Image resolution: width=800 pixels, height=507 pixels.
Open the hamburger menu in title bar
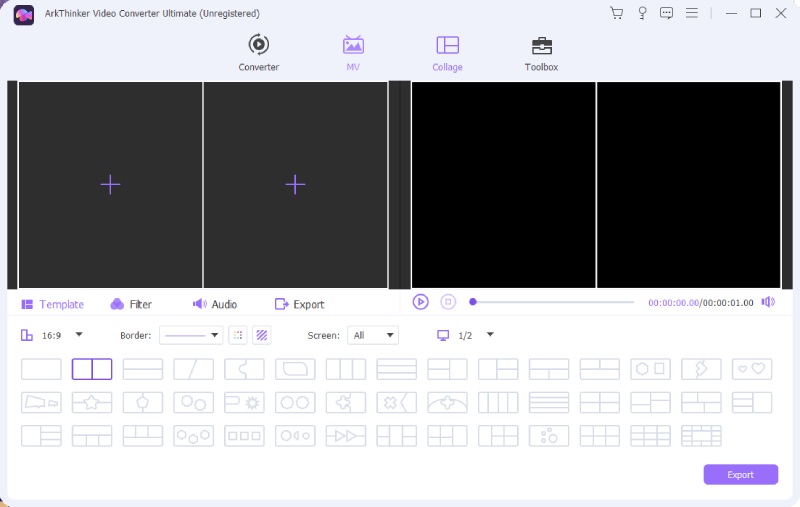point(692,13)
